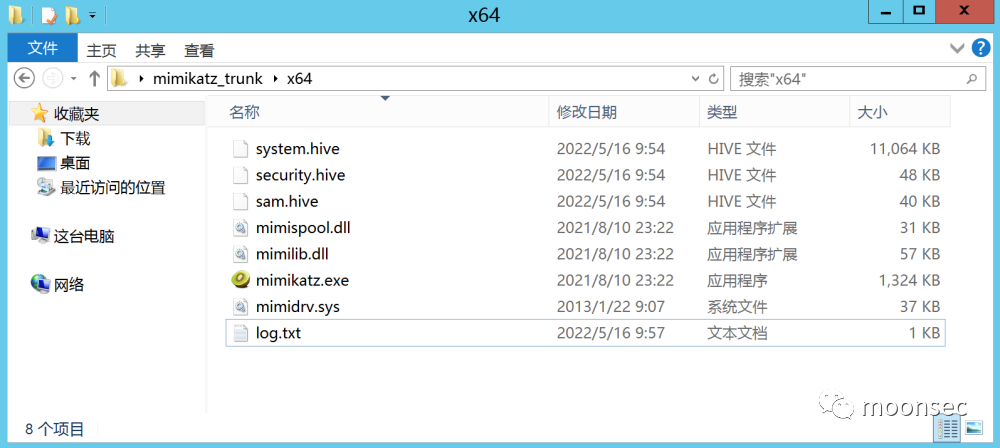
Task: Switch to large icons view in status bar
Action: point(974,429)
